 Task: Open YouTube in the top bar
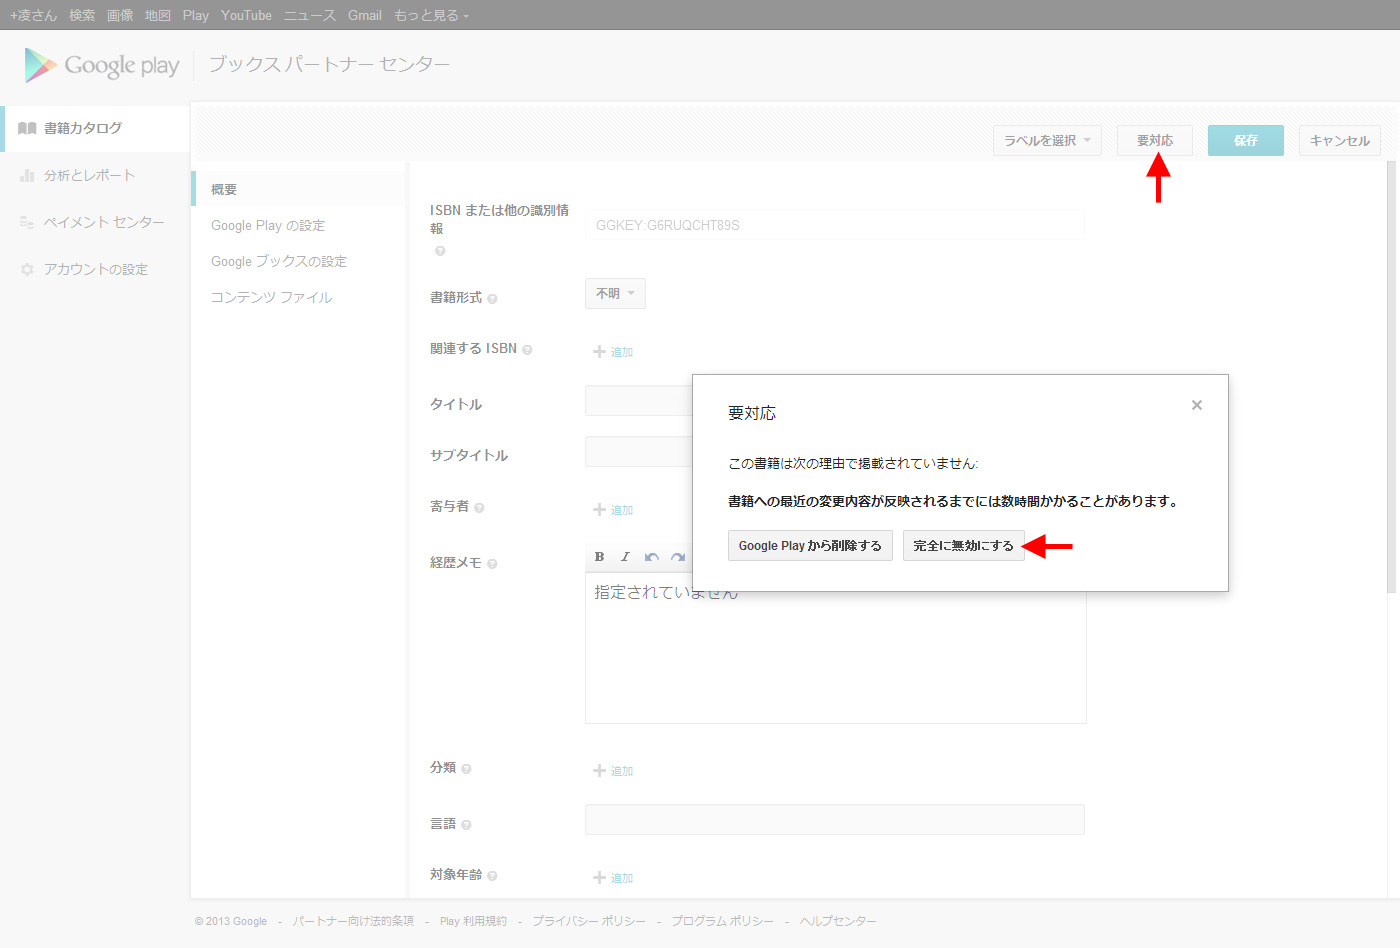click(246, 15)
